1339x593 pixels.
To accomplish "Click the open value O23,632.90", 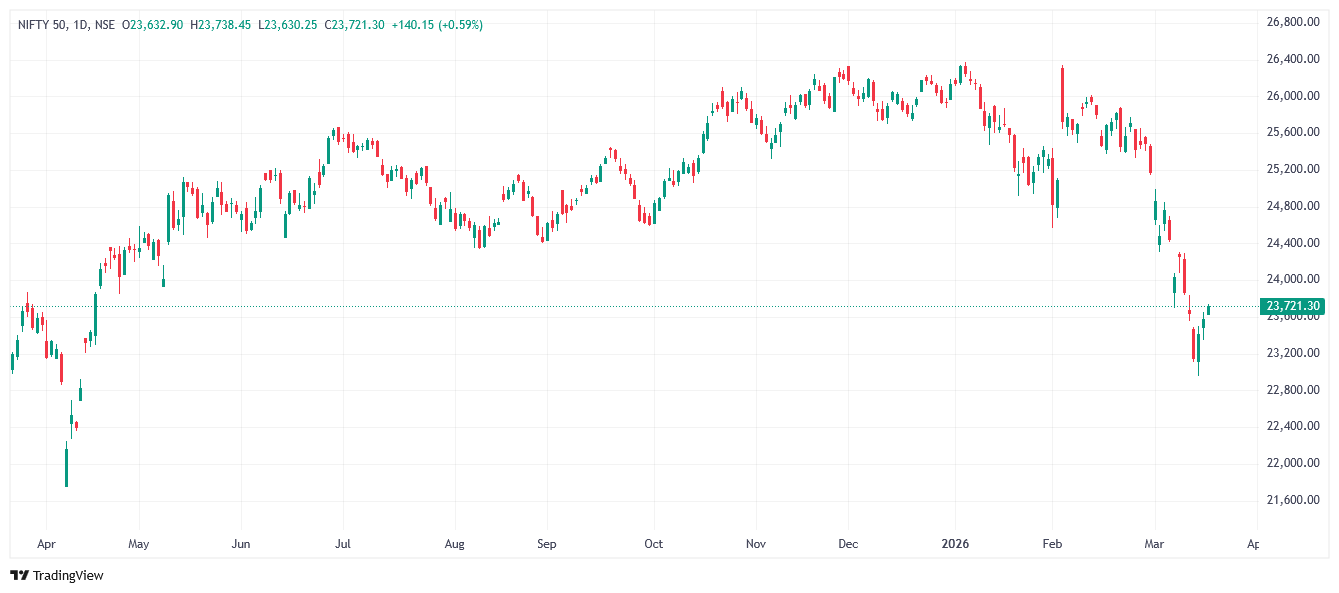I will [x=152, y=24].
